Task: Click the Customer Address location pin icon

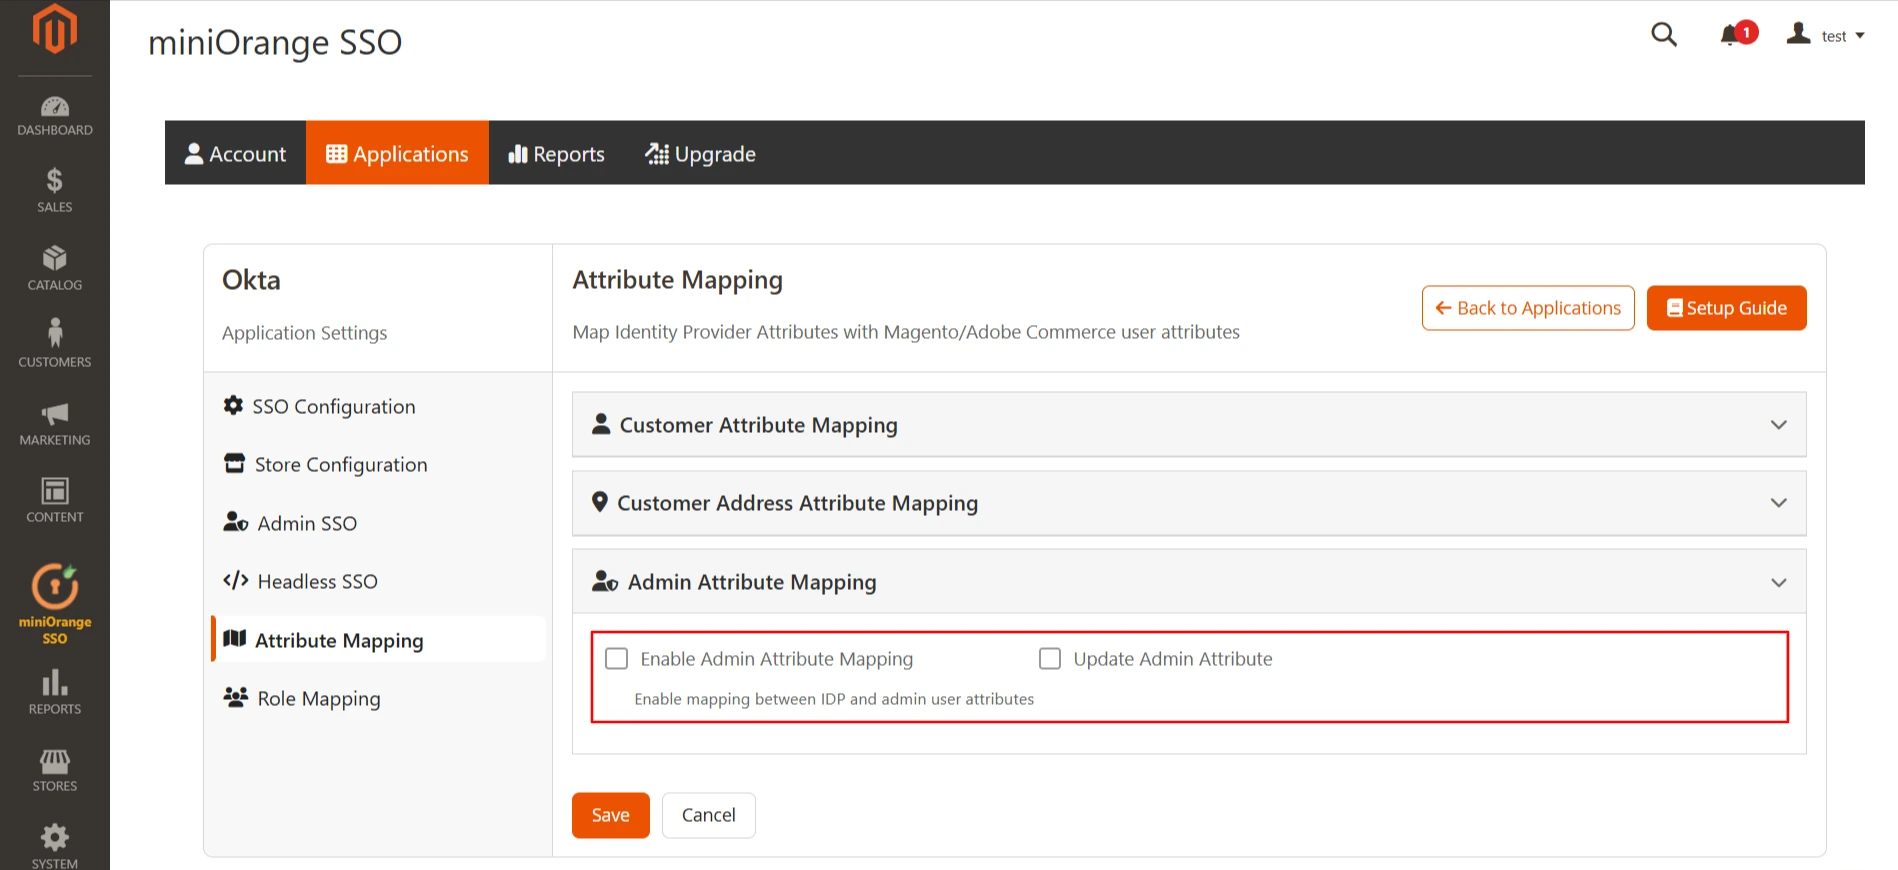Action: tap(600, 502)
